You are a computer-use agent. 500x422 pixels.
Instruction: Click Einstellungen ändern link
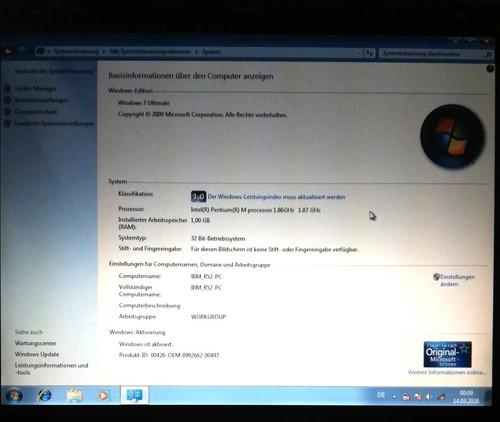click(457, 280)
